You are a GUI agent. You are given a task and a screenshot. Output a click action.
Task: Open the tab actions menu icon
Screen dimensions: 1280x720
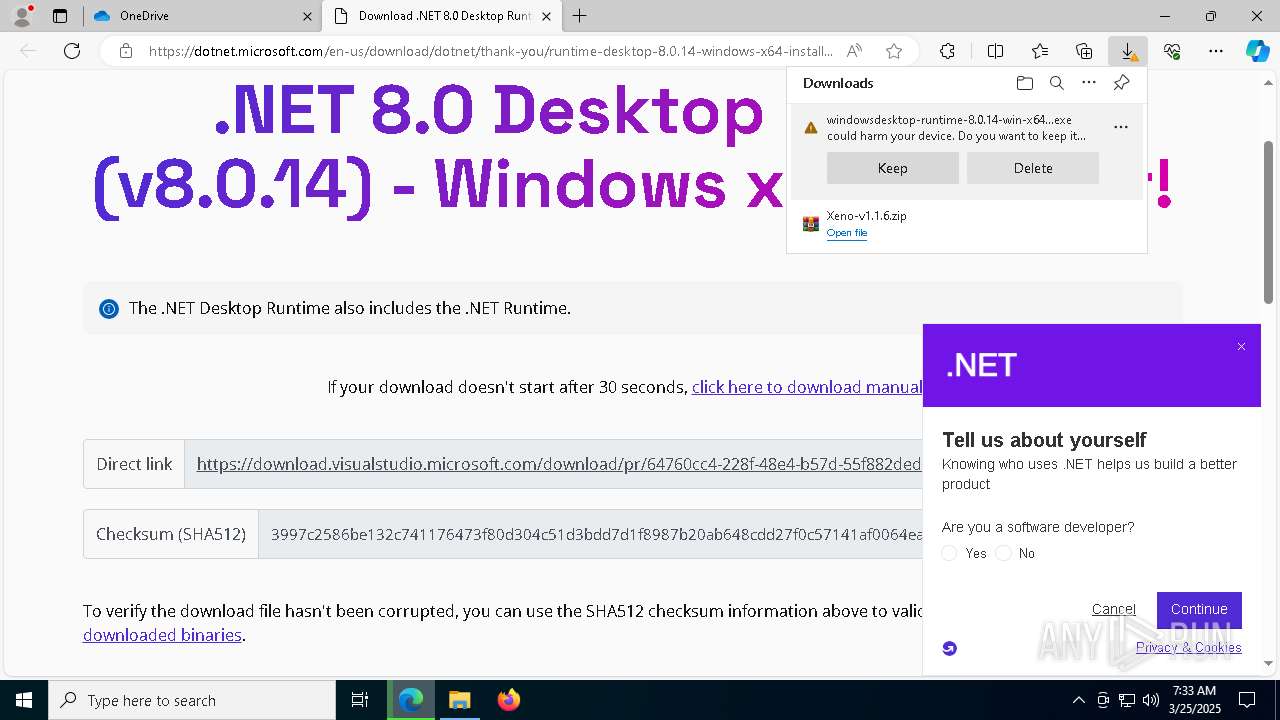(x=60, y=16)
